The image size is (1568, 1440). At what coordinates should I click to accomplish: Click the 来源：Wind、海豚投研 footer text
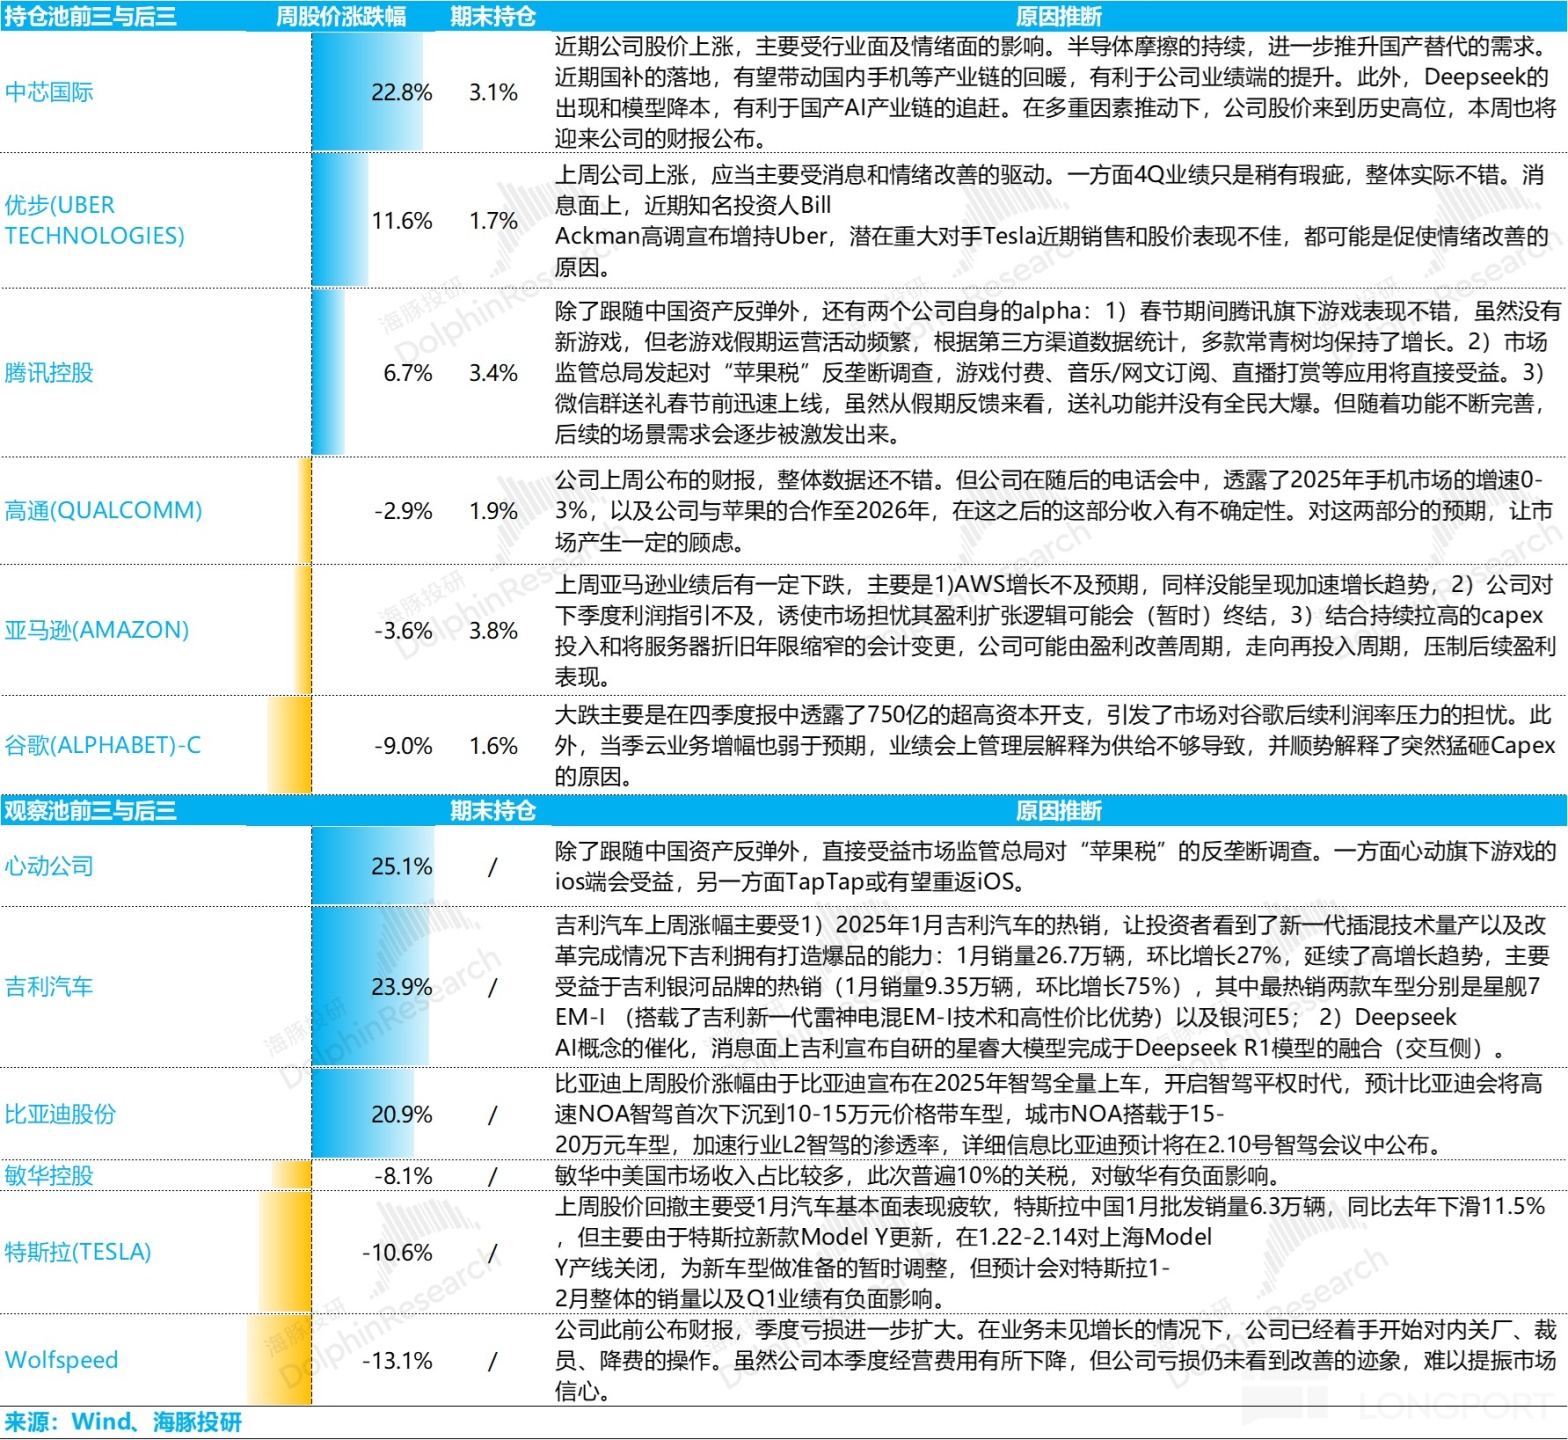(x=123, y=1422)
